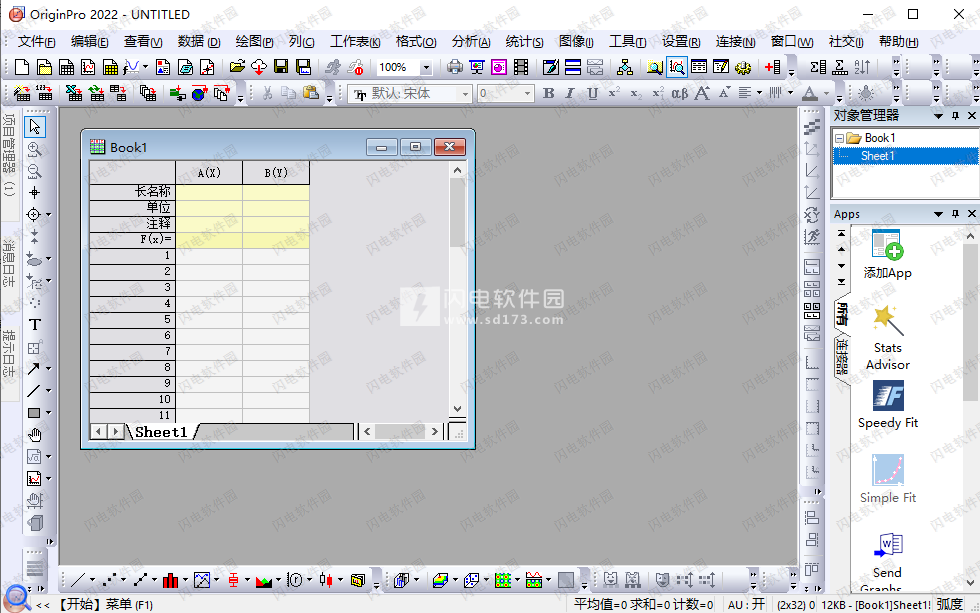Click the Add New Columns icon
Image resolution: width=980 pixels, height=613 pixels.
coord(772,67)
